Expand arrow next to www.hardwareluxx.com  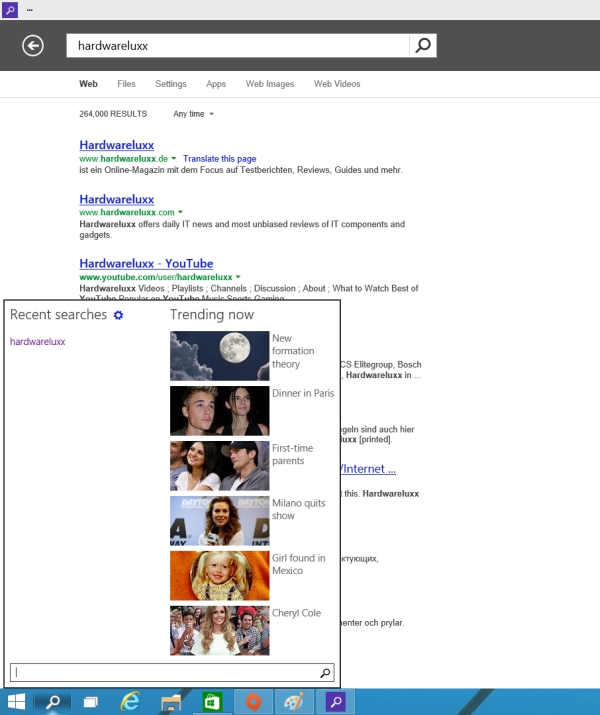(x=181, y=212)
